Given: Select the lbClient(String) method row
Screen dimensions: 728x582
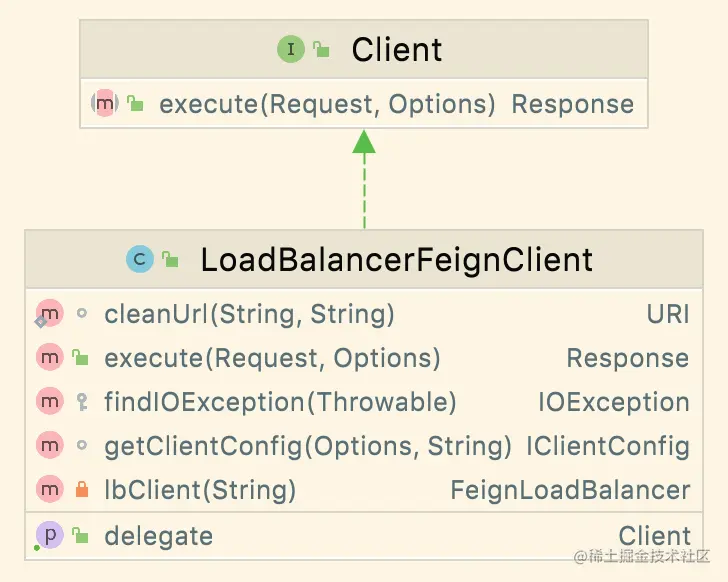Looking at the screenshot, I should click(x=200, y=490).
